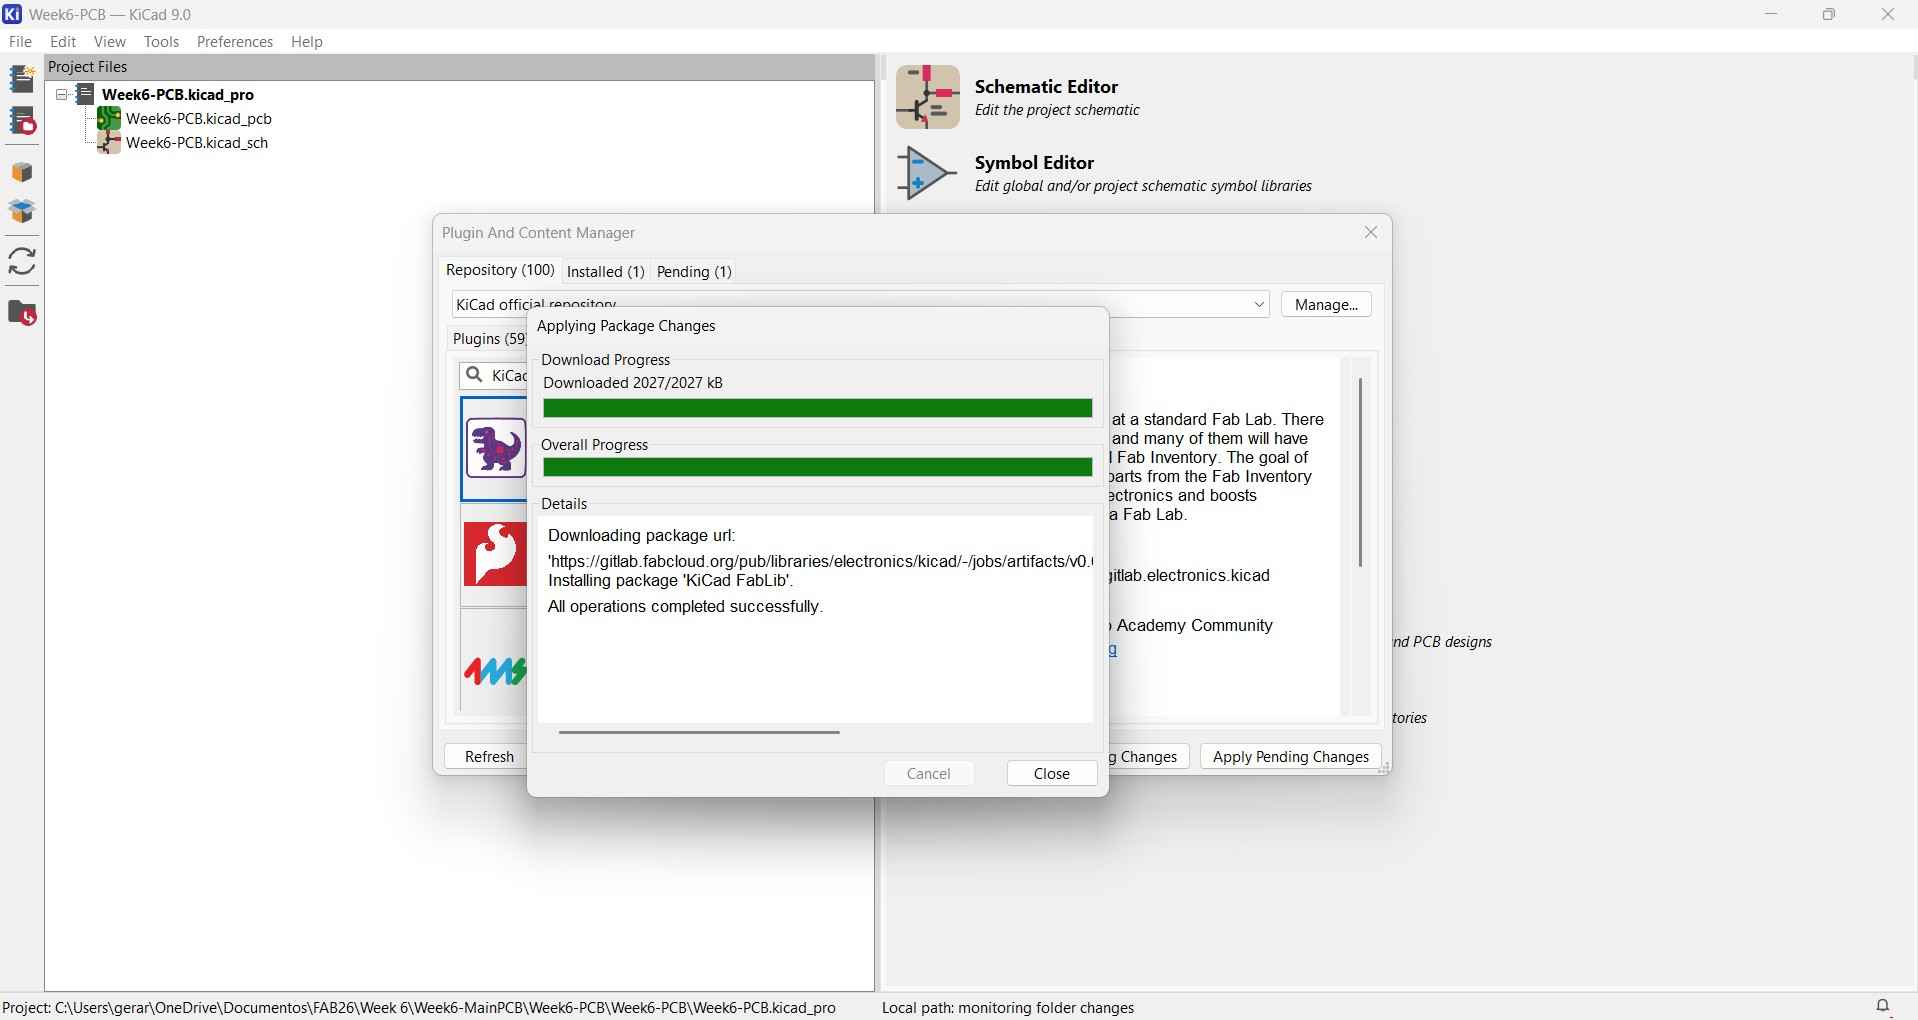
Task: Click the unarchive project files icon
Action: 22,212
